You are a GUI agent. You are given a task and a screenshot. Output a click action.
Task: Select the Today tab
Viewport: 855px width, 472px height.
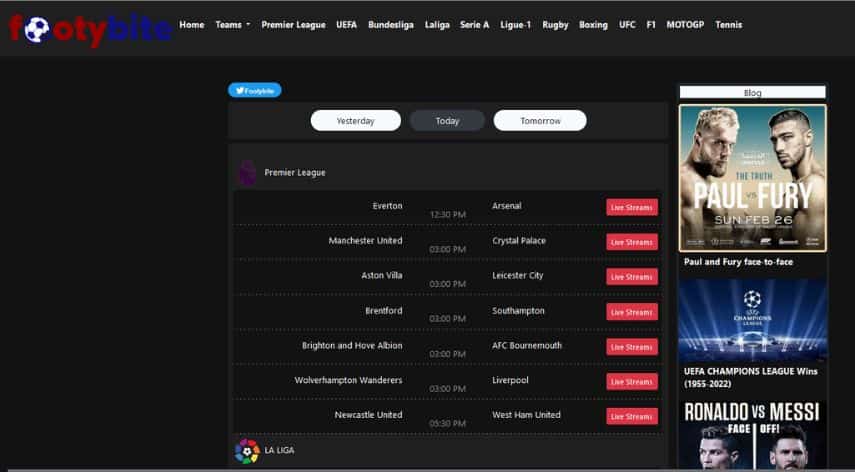[447, 120]
